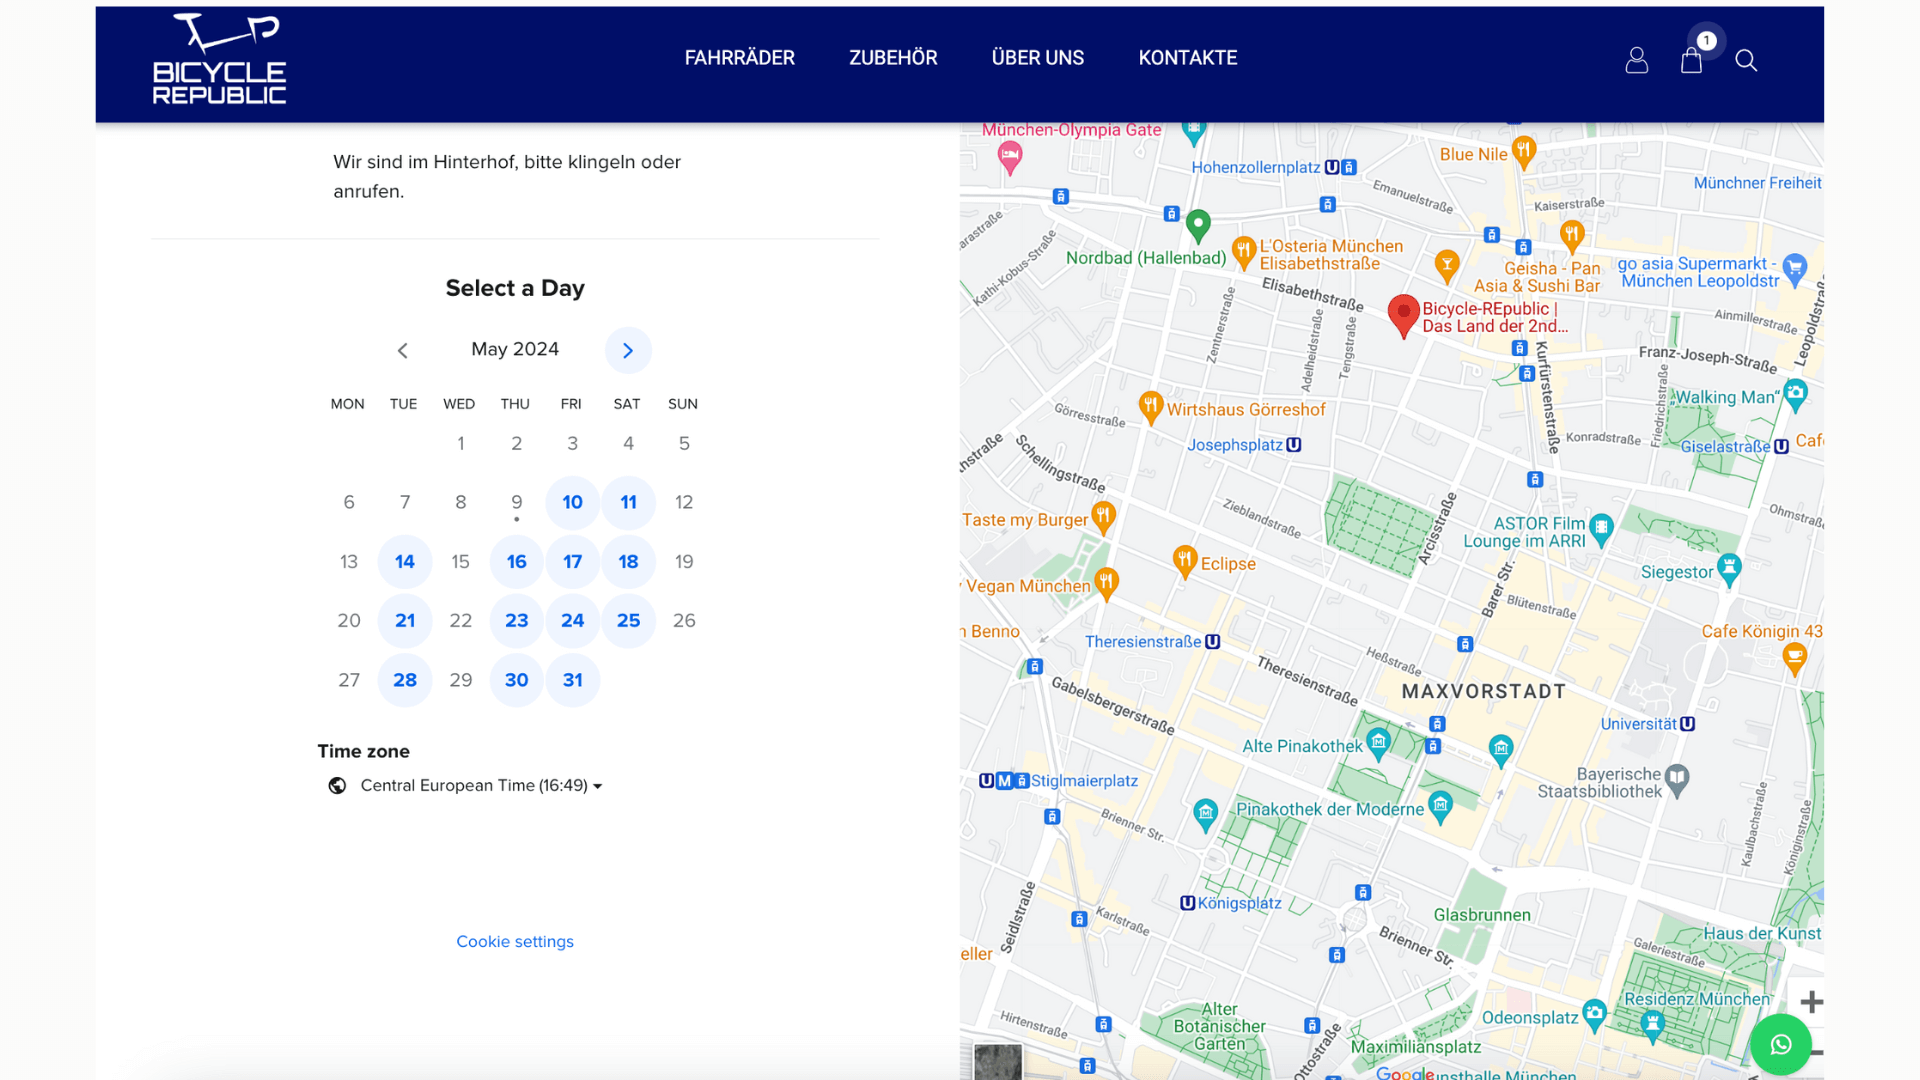This screenshot has width=1920, height=1080.
Task: Click the München-Olympia Gate hotel marker
Action: tap(1010, 157)
